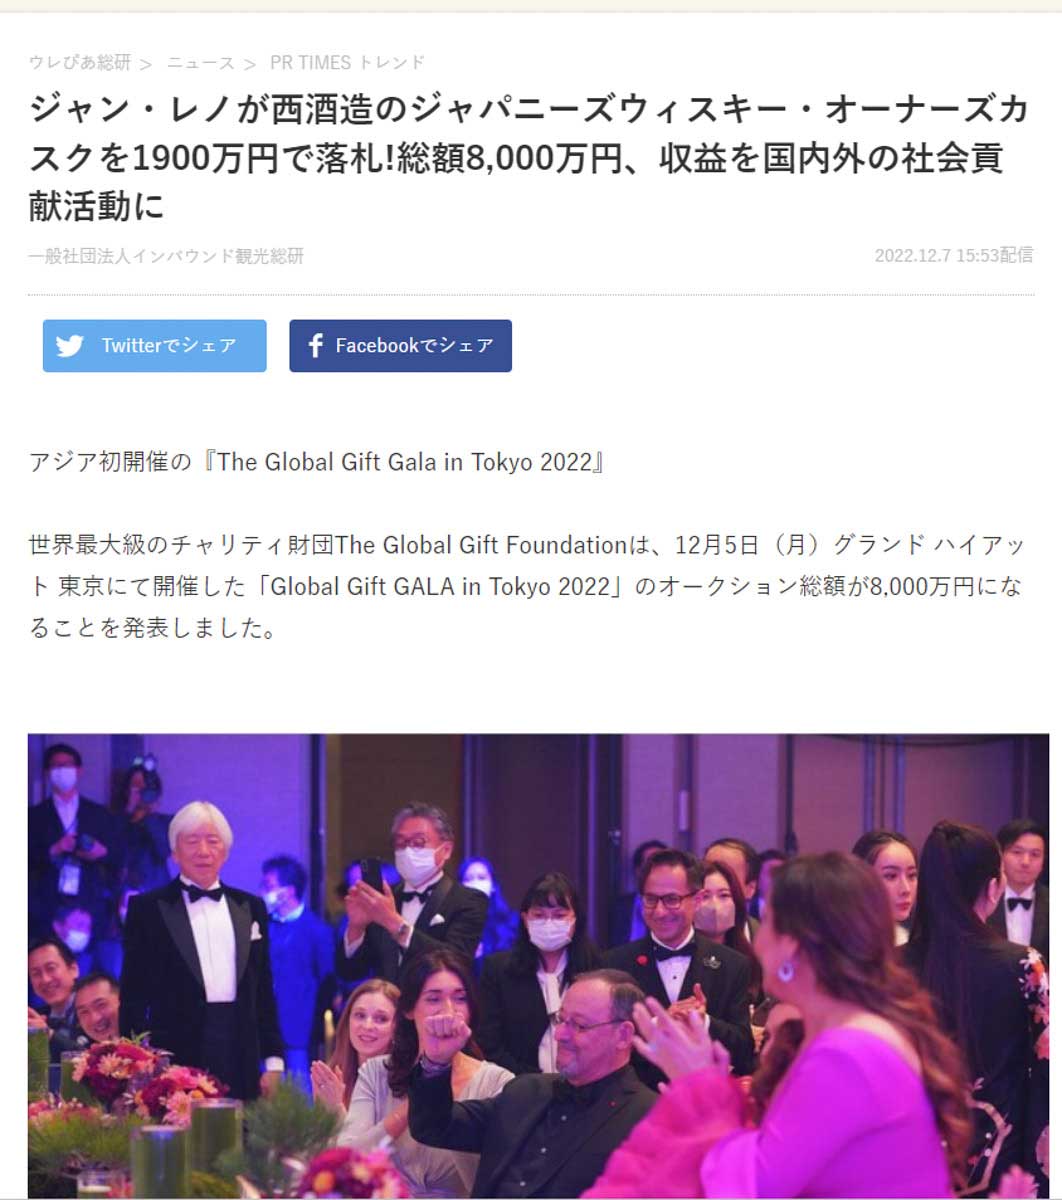This screenshot has width=1062, height=1200.
Task: Open the gala event photo
Action: pyautogui.click(x=538, y=966)
